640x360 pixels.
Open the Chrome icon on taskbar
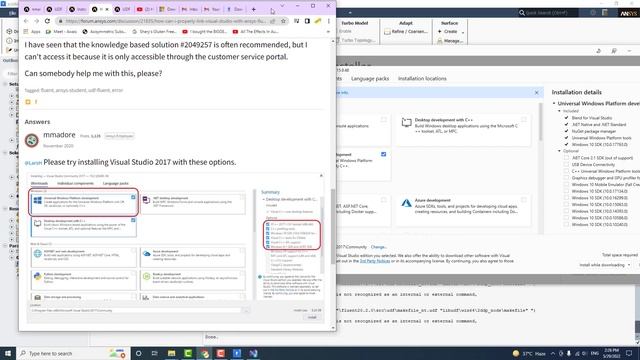click(204, 353)
